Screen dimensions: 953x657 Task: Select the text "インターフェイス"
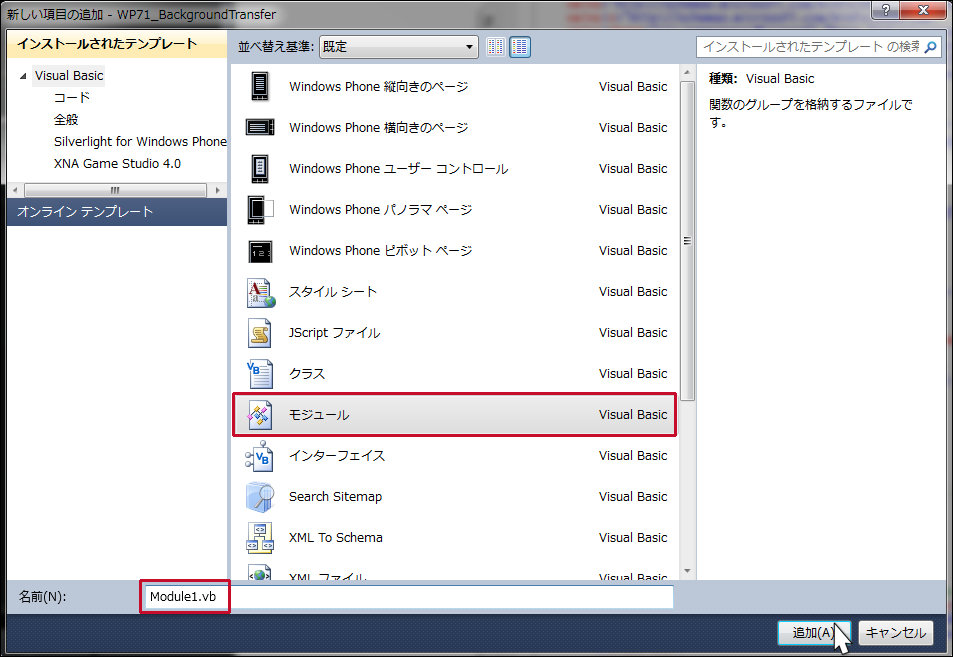[x=337, y=456]
